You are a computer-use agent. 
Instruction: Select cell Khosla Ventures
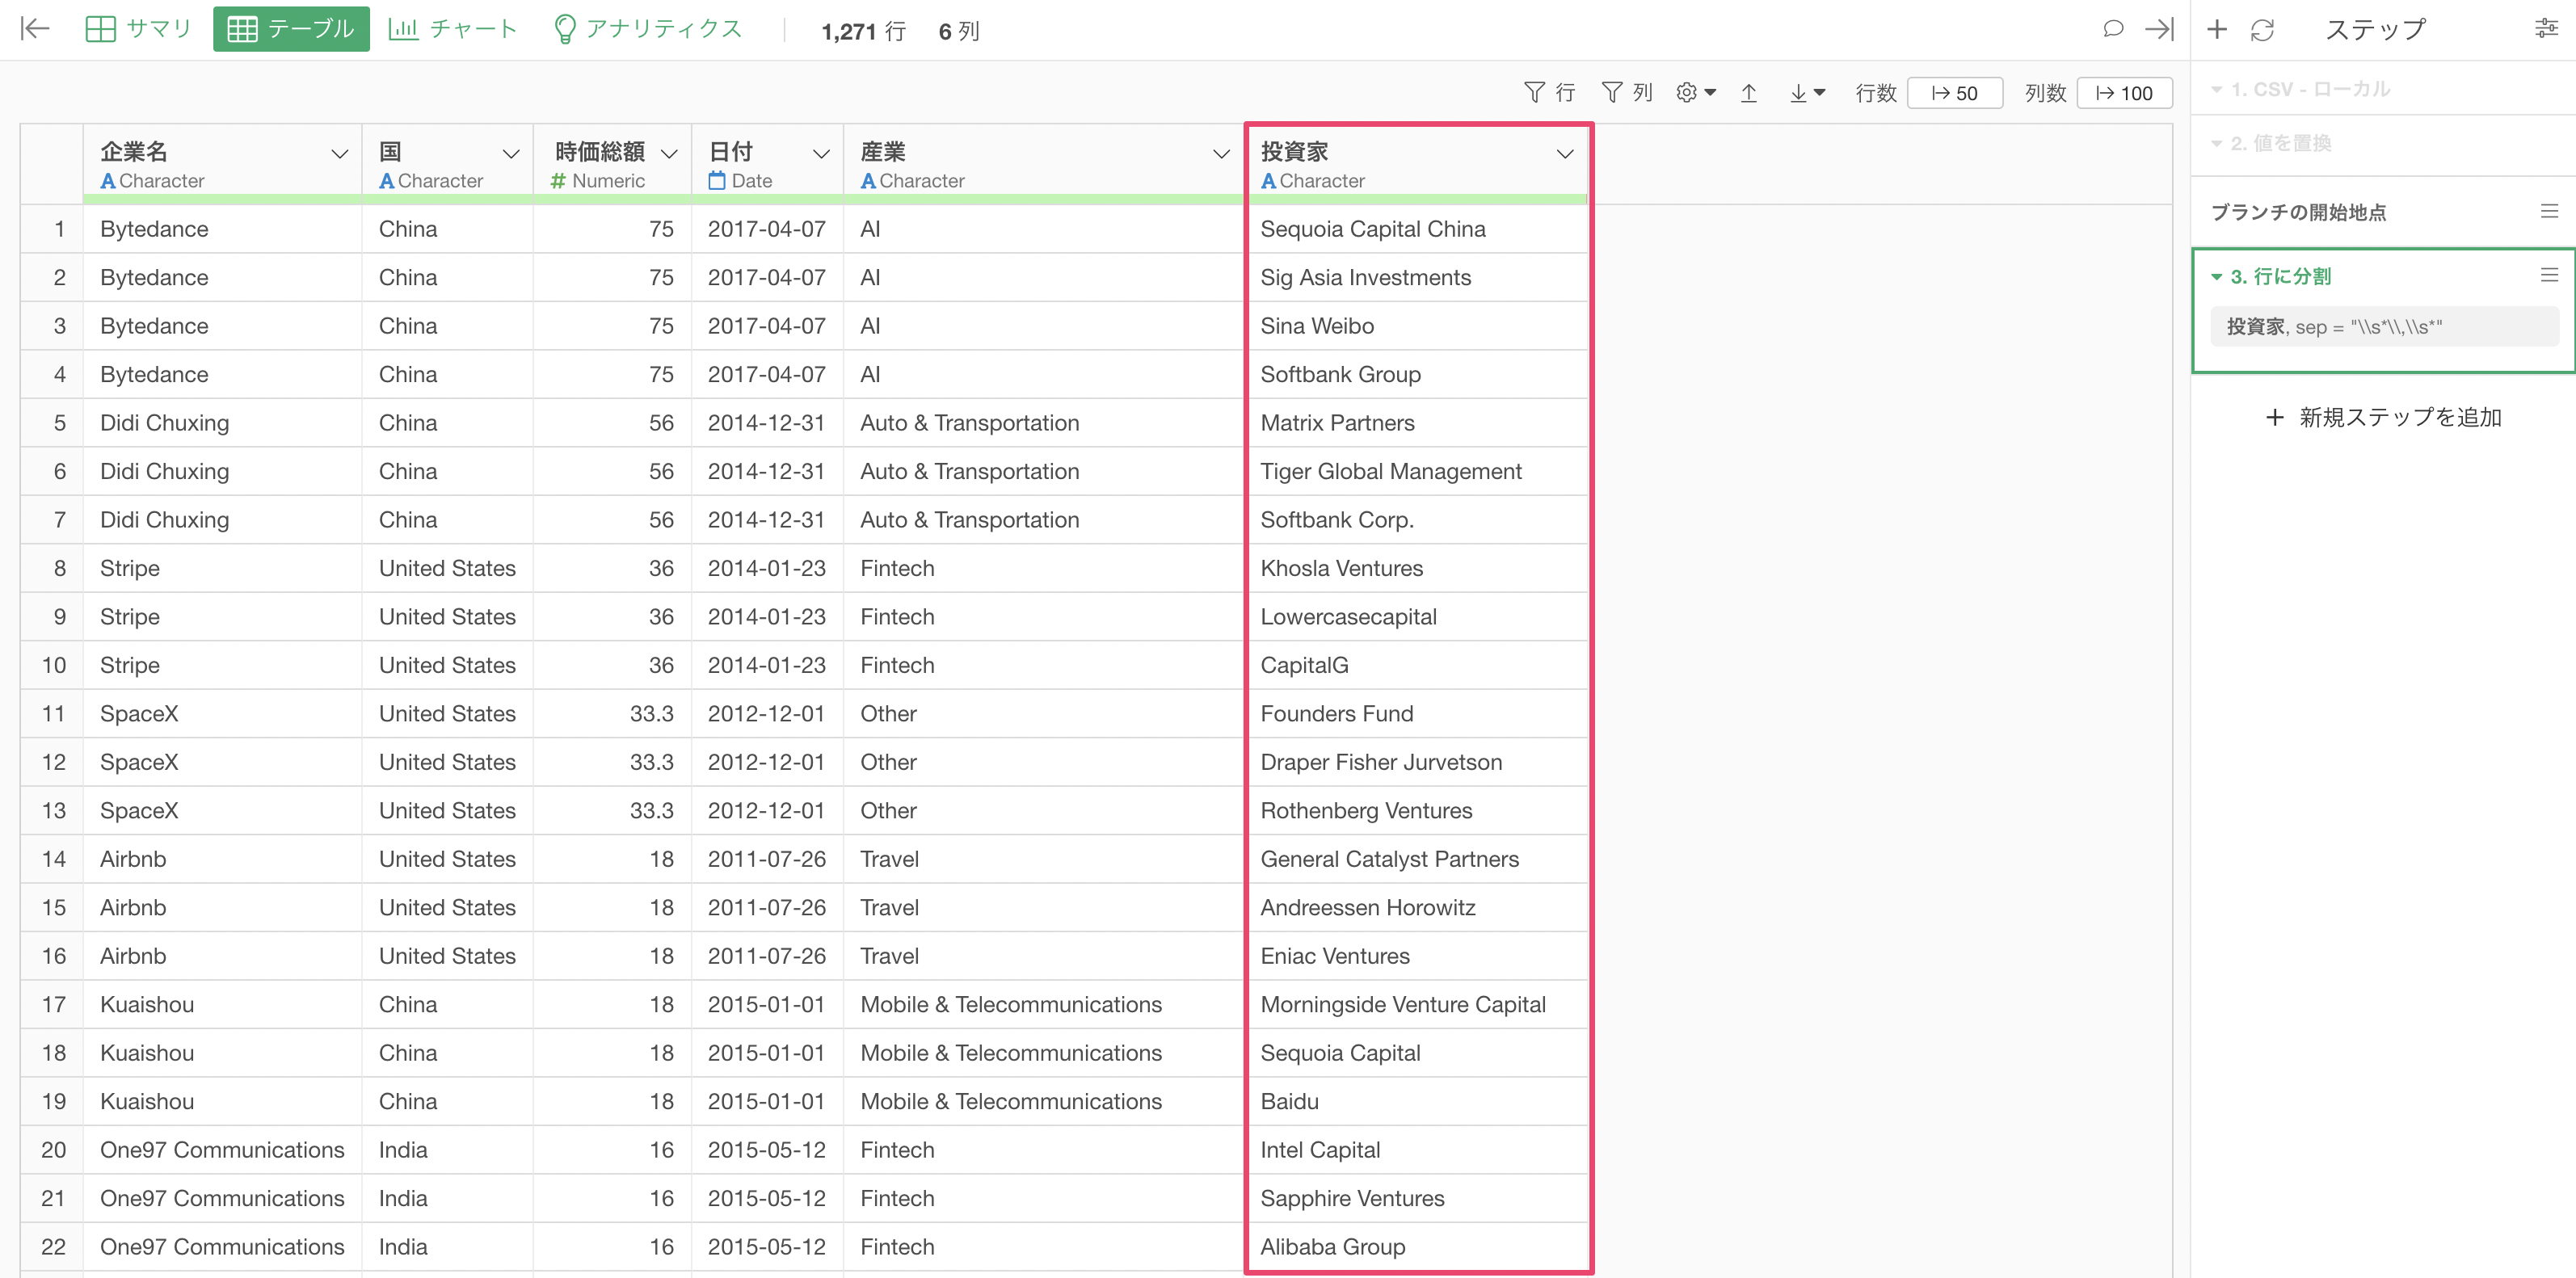[x=1417, y=569]
